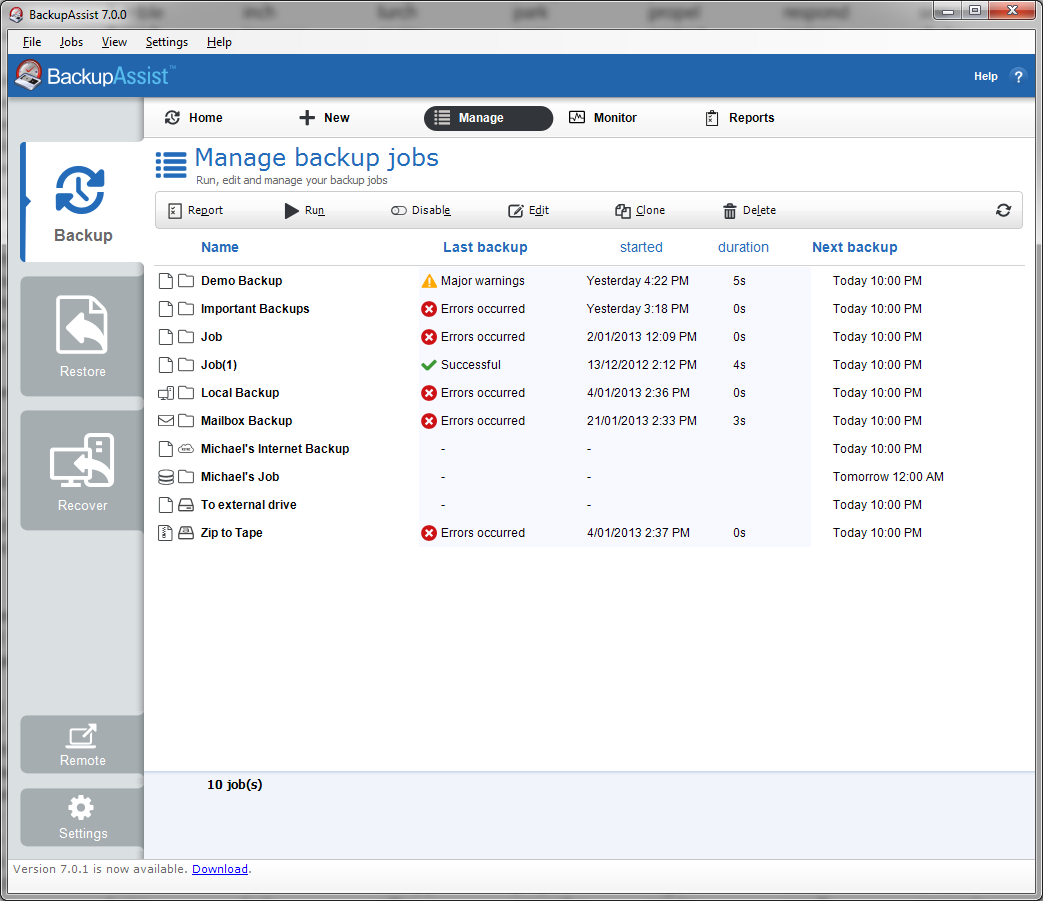This screenshot has width=1043, height=901.
Task: Open the Jobs menu in the menu bar
Action: 71,42
